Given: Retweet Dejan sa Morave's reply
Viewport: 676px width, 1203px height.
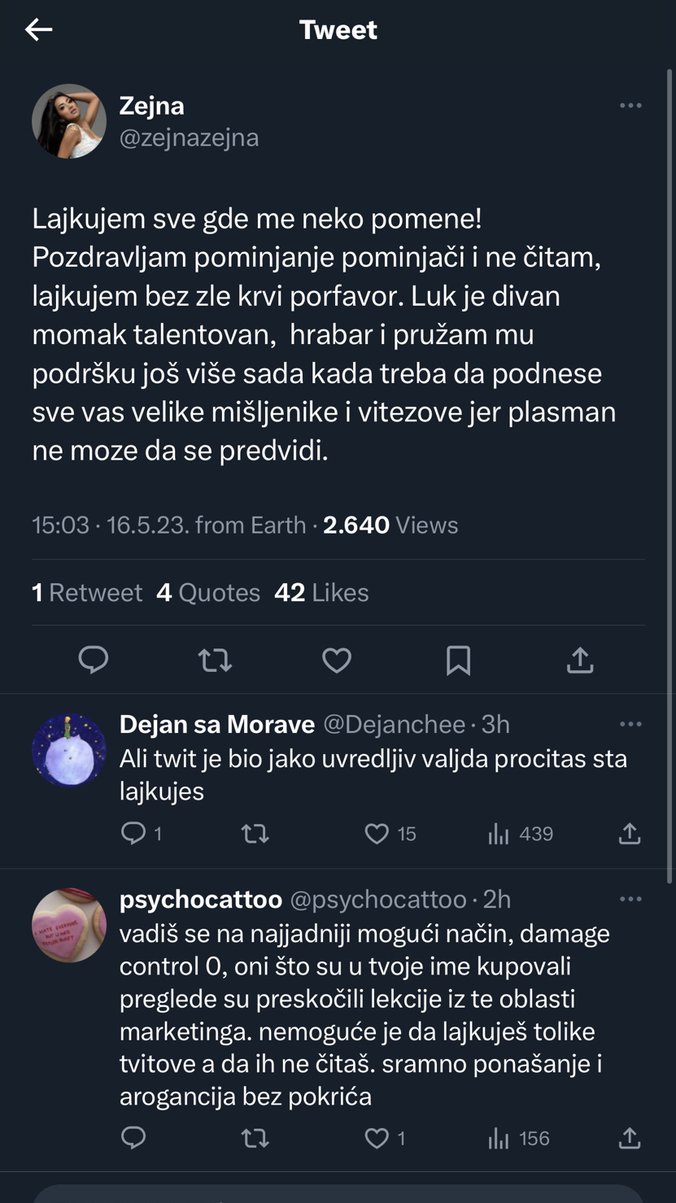Looking at the screenshot, I should [255, 833].
